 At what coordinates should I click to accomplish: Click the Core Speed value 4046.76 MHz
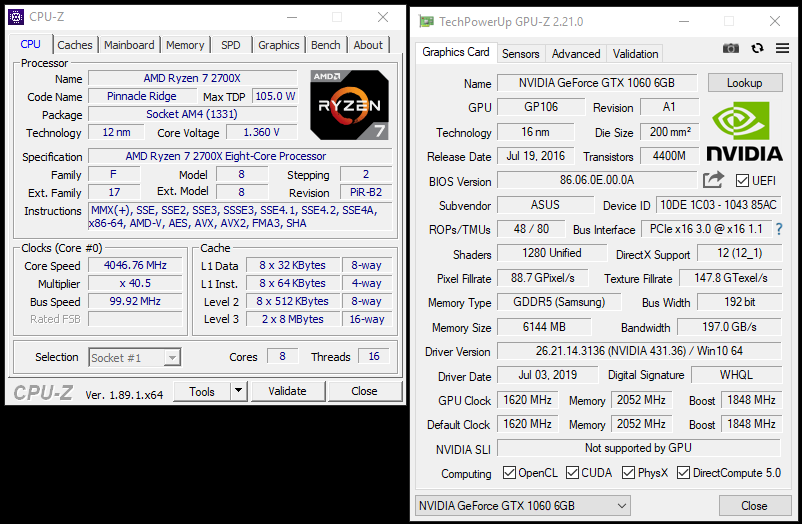[x=136, y=265]
